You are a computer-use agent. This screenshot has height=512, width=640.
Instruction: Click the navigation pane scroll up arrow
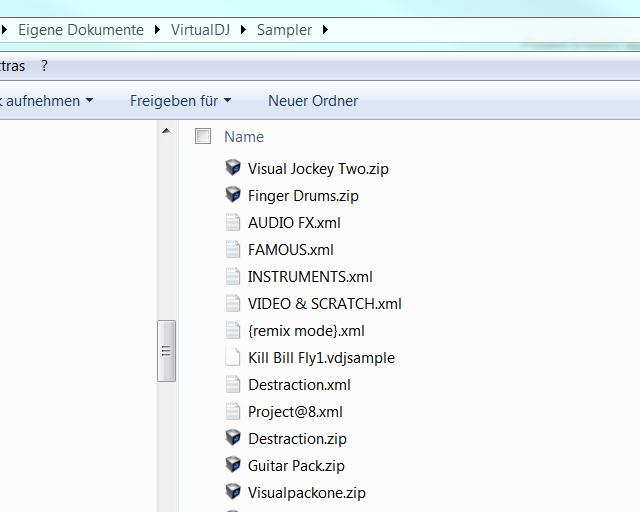pyautogui.click(x=166, y=131)
